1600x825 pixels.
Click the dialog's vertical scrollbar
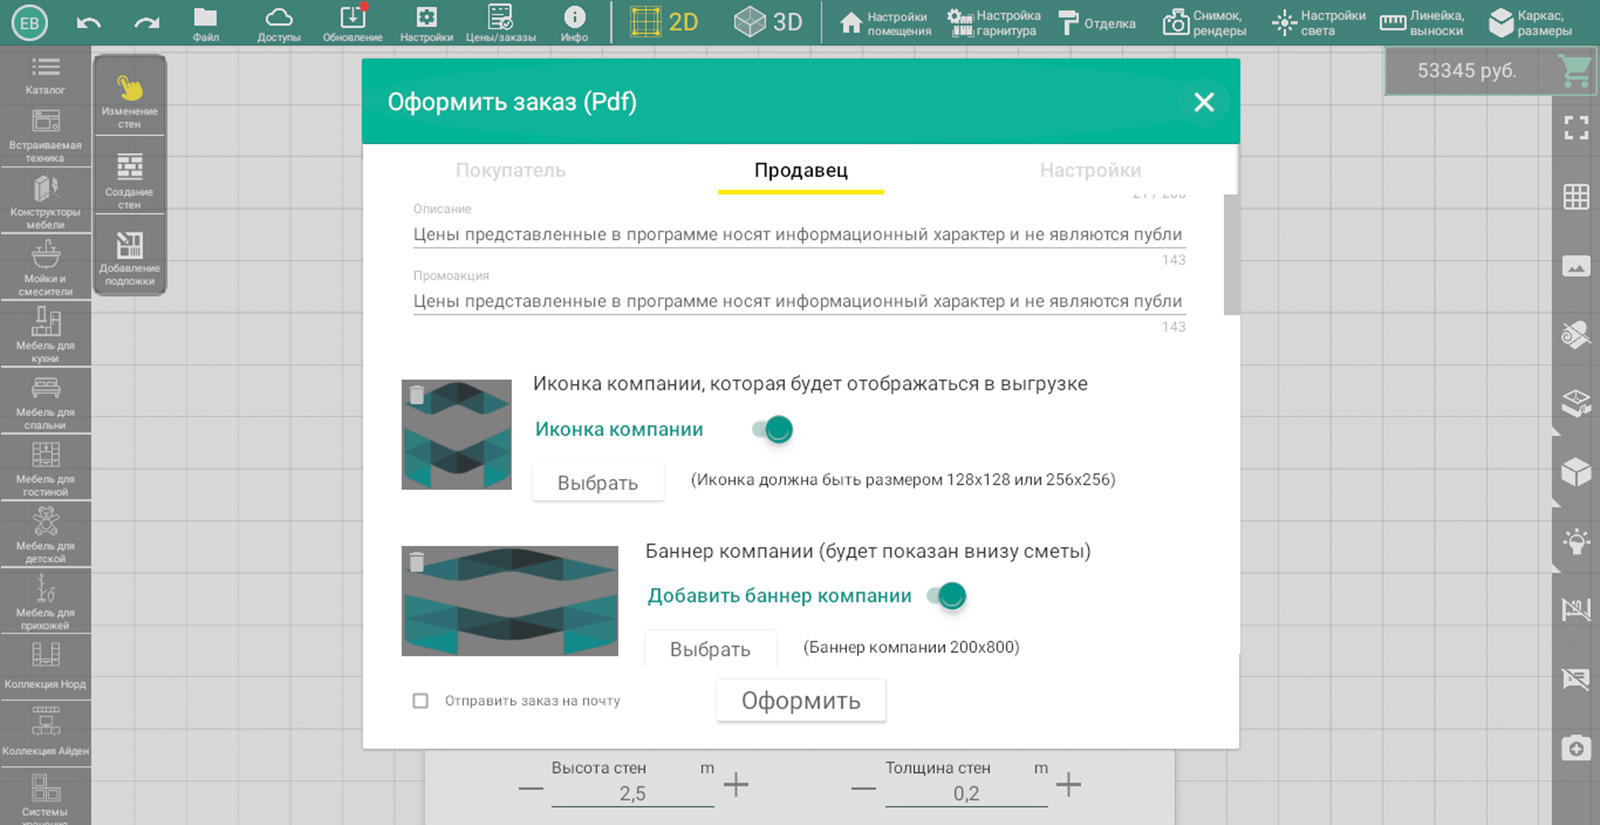click(1231, 255)
